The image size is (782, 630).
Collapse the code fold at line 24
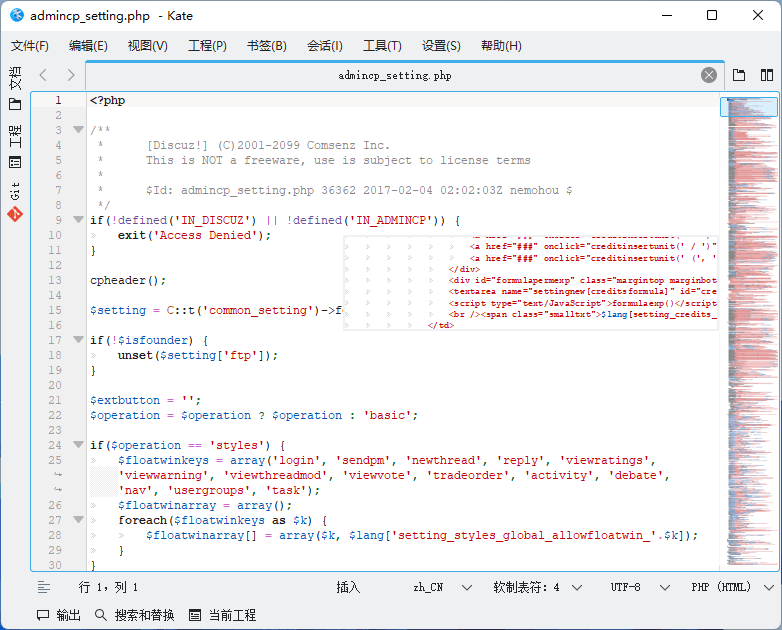tap(78, 445)
